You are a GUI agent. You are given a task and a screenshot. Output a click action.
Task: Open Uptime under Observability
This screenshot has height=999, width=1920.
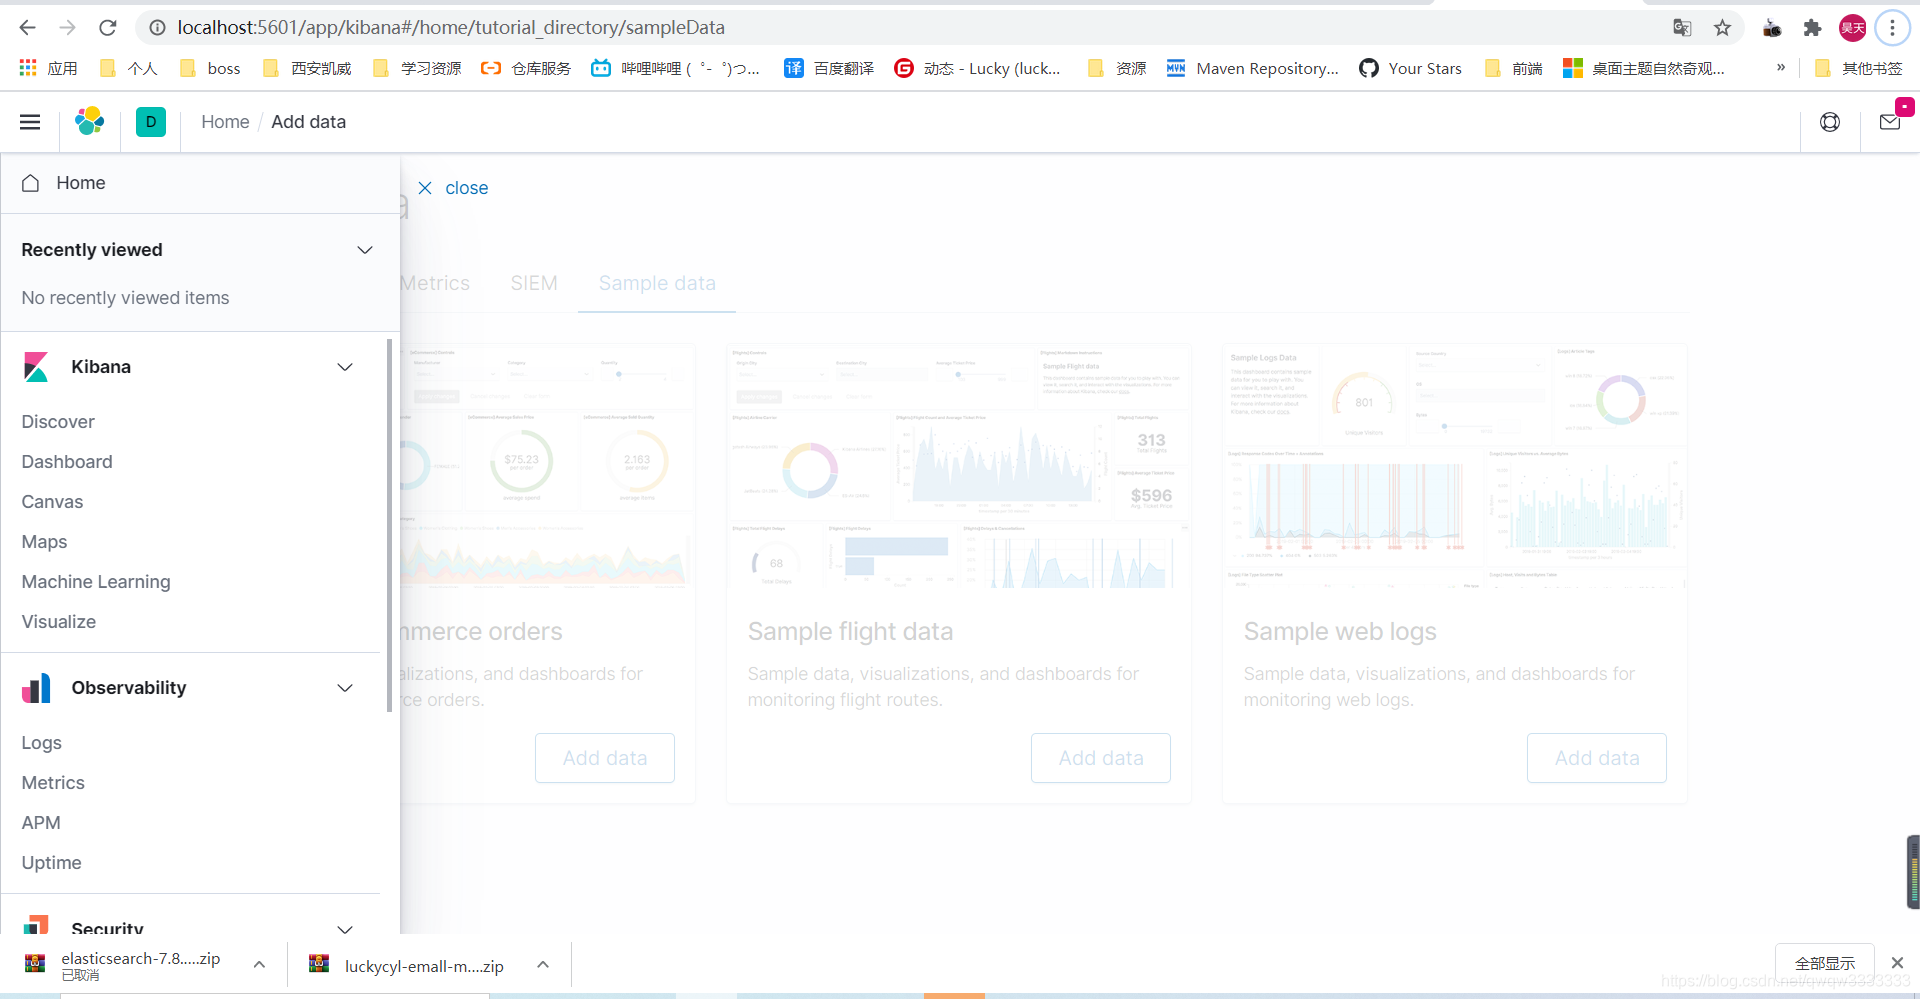tap(51, 863)
